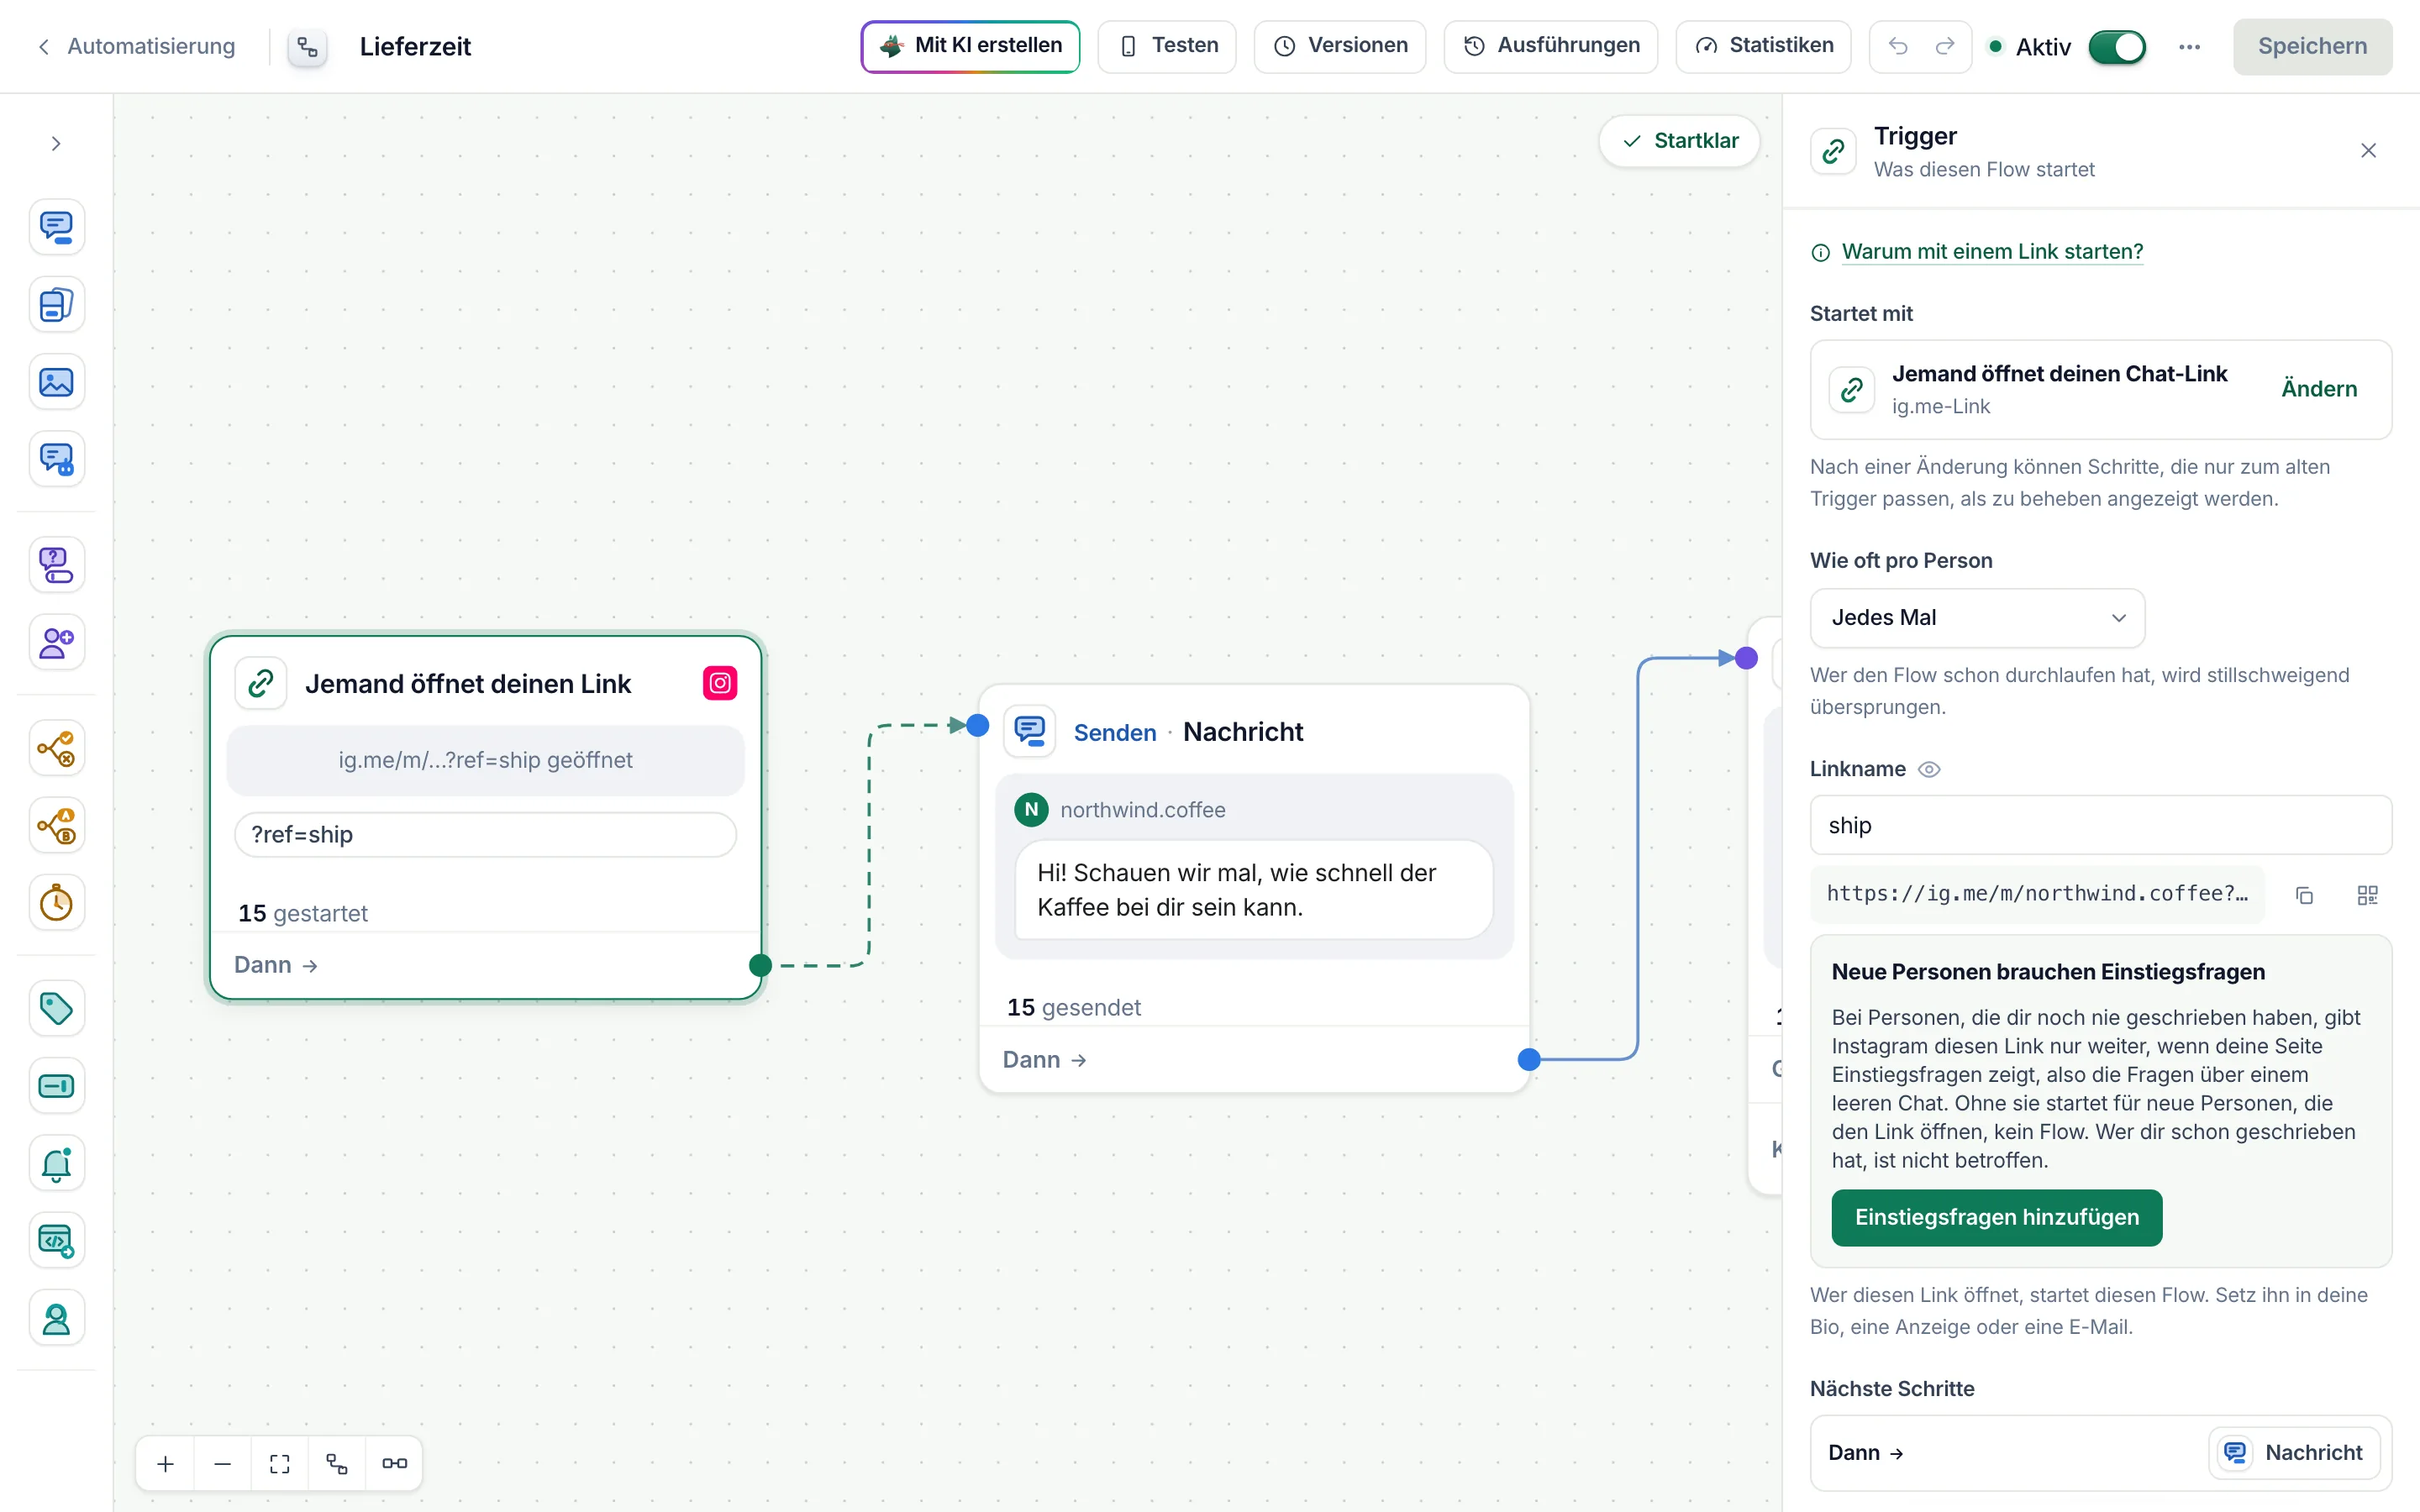2420x1512 pixels.
Task: Open Ausführungen list
Action: (x=1551, y=46)
